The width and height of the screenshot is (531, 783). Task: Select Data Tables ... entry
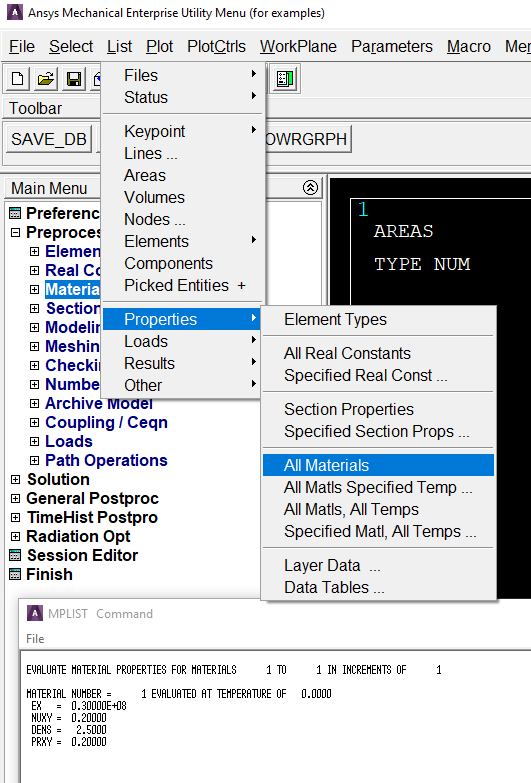pyautogui.click(x=378, y=587)
